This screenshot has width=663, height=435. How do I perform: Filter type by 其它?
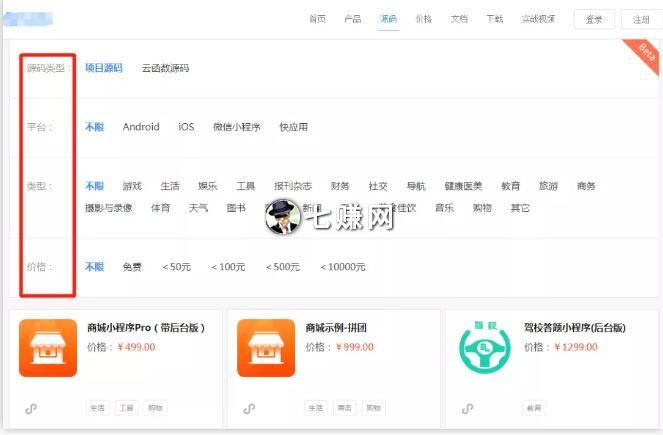pos(520,208)
